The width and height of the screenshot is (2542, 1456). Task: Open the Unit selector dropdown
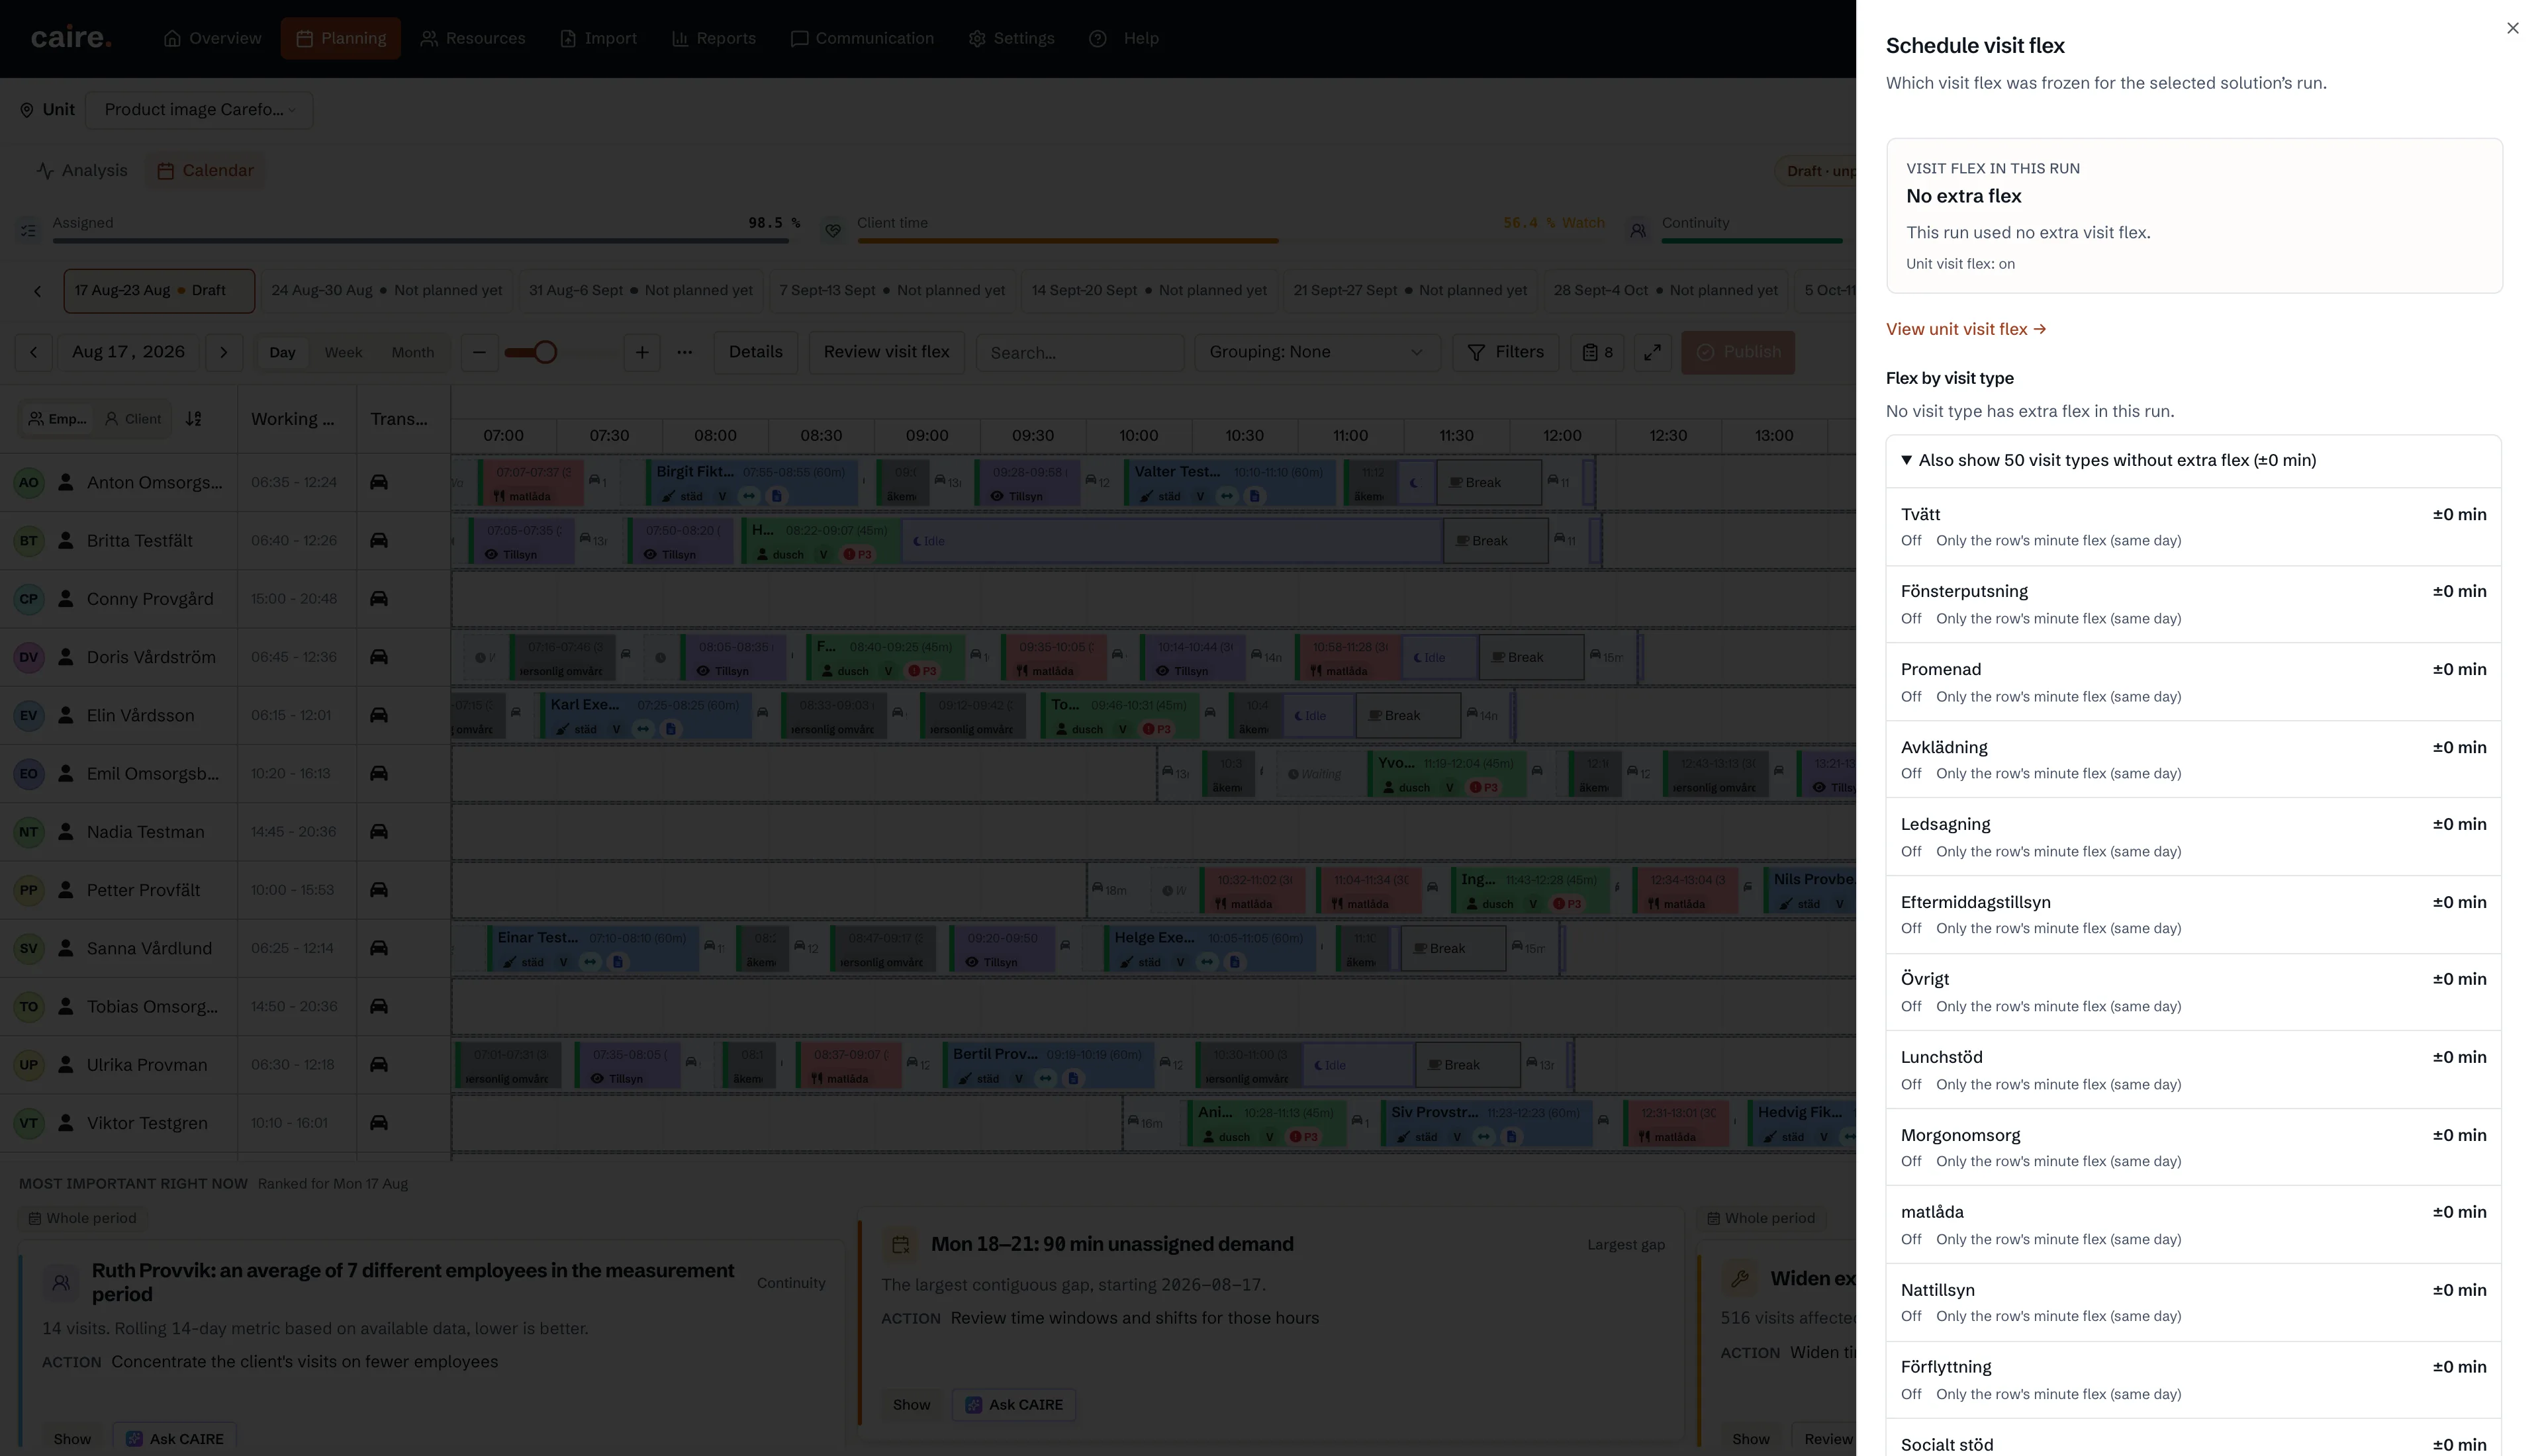[199, 110]
